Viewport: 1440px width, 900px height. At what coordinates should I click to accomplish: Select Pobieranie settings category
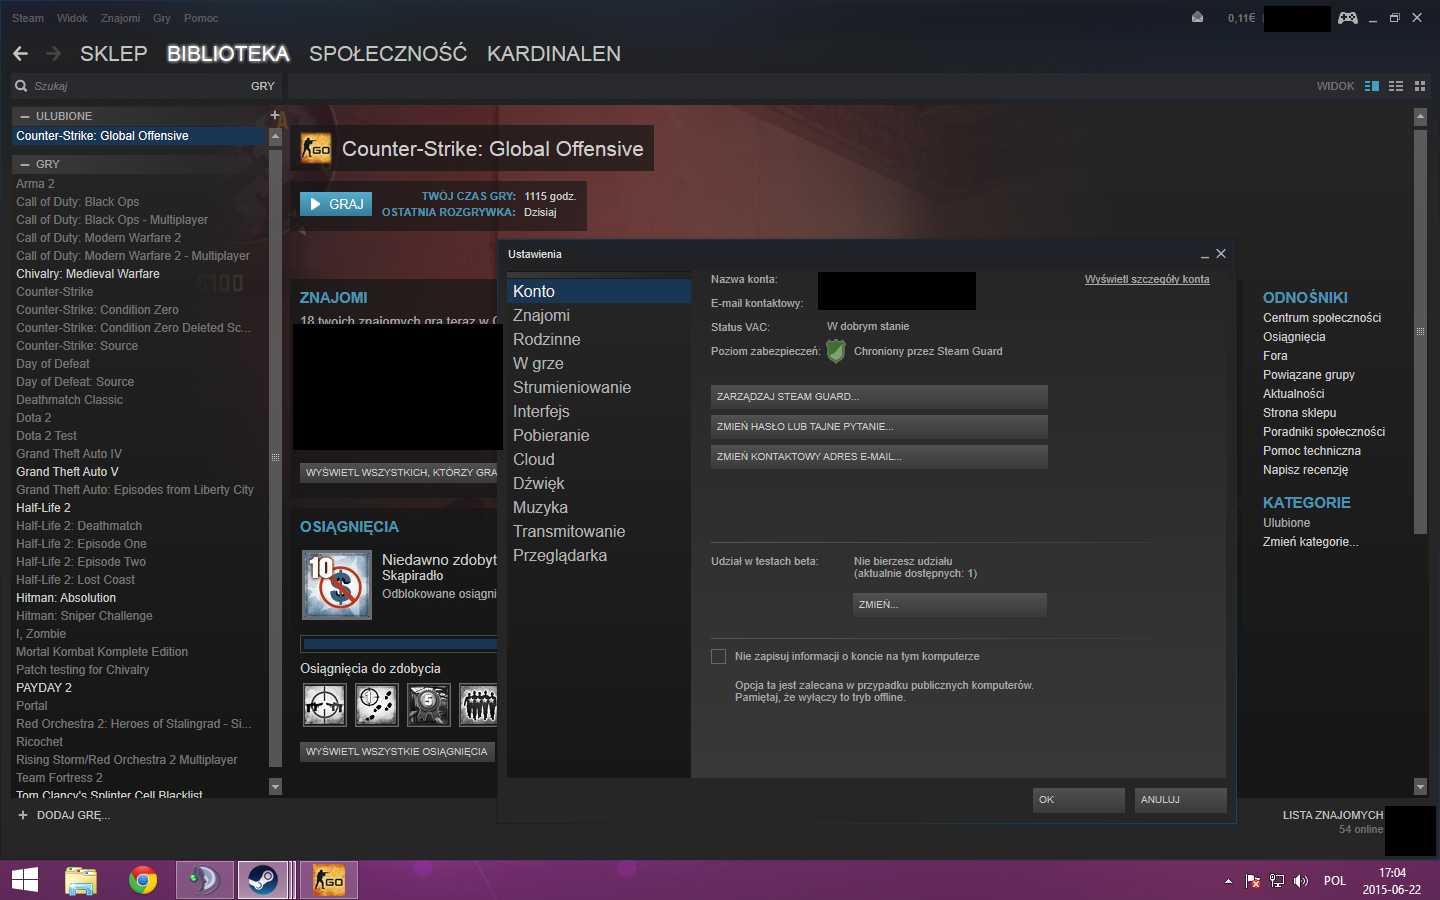(x=599, y=435)
